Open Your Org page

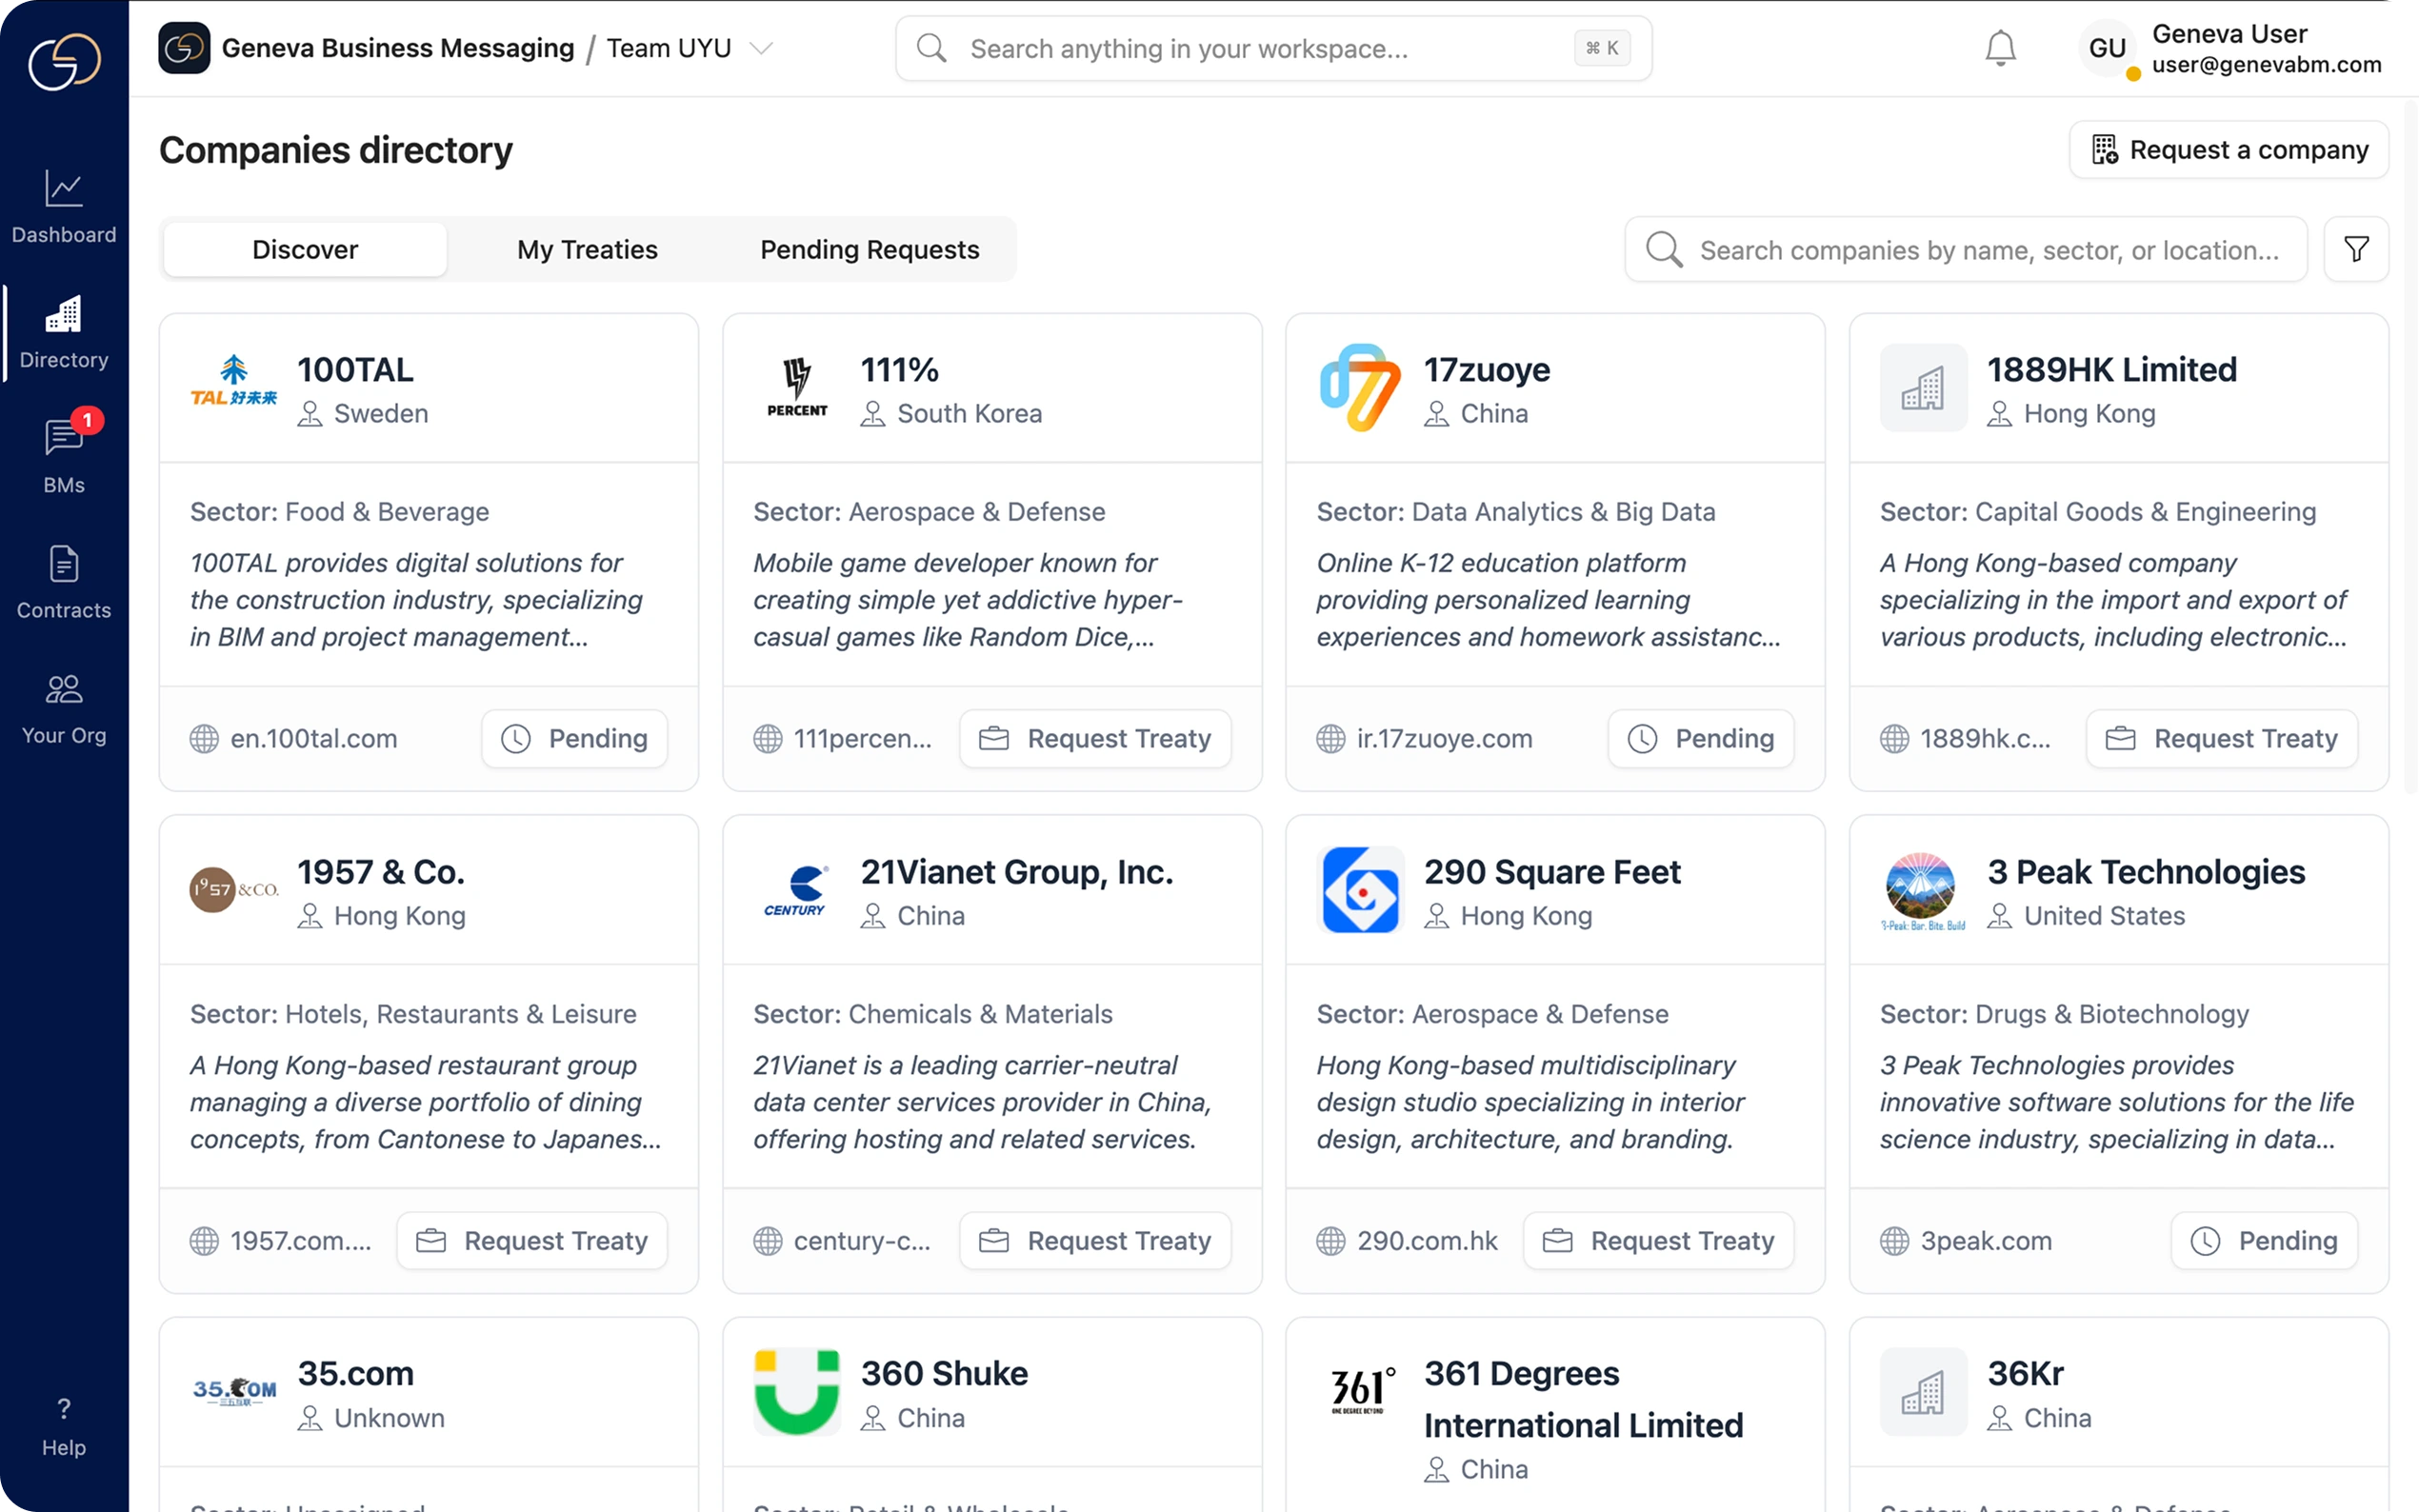(x=64, y=709)
